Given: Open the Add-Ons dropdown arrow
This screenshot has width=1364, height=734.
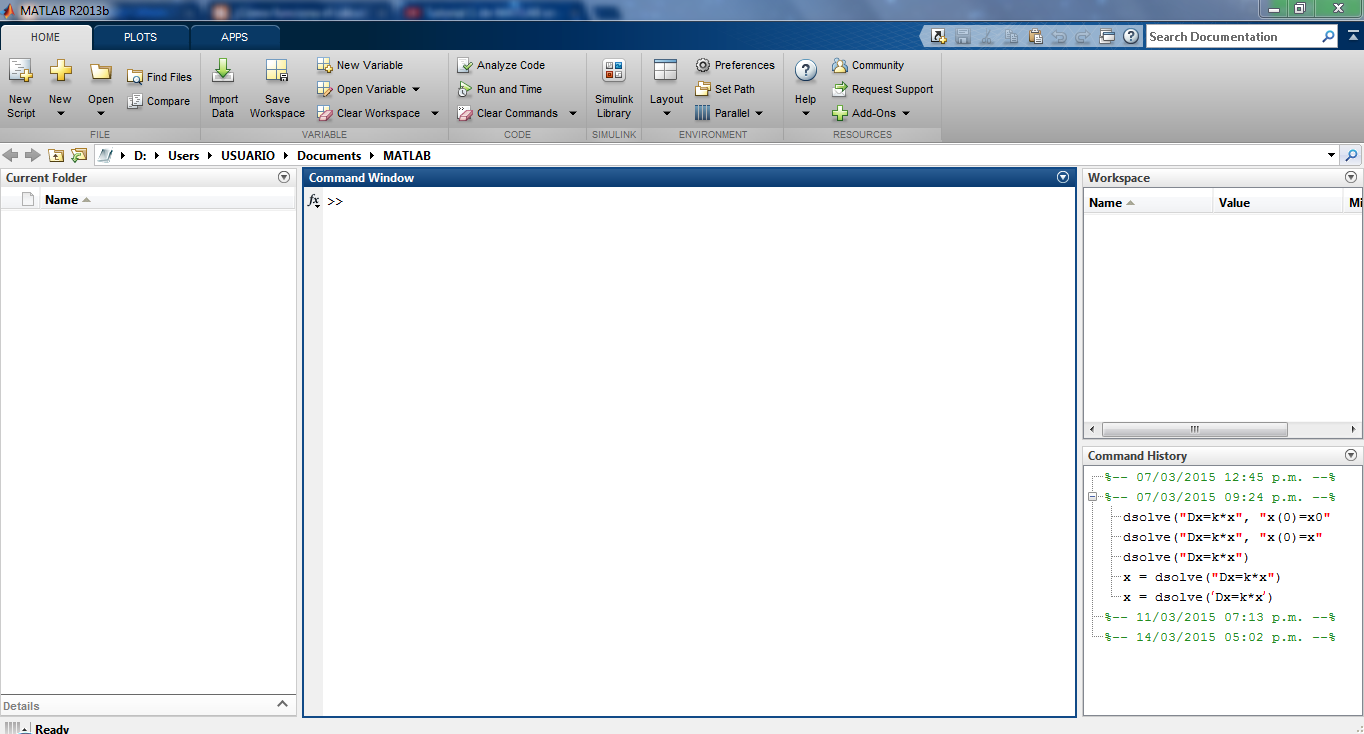Looking at the screenshot, I should pyautogui.click(x=906, y=113).
